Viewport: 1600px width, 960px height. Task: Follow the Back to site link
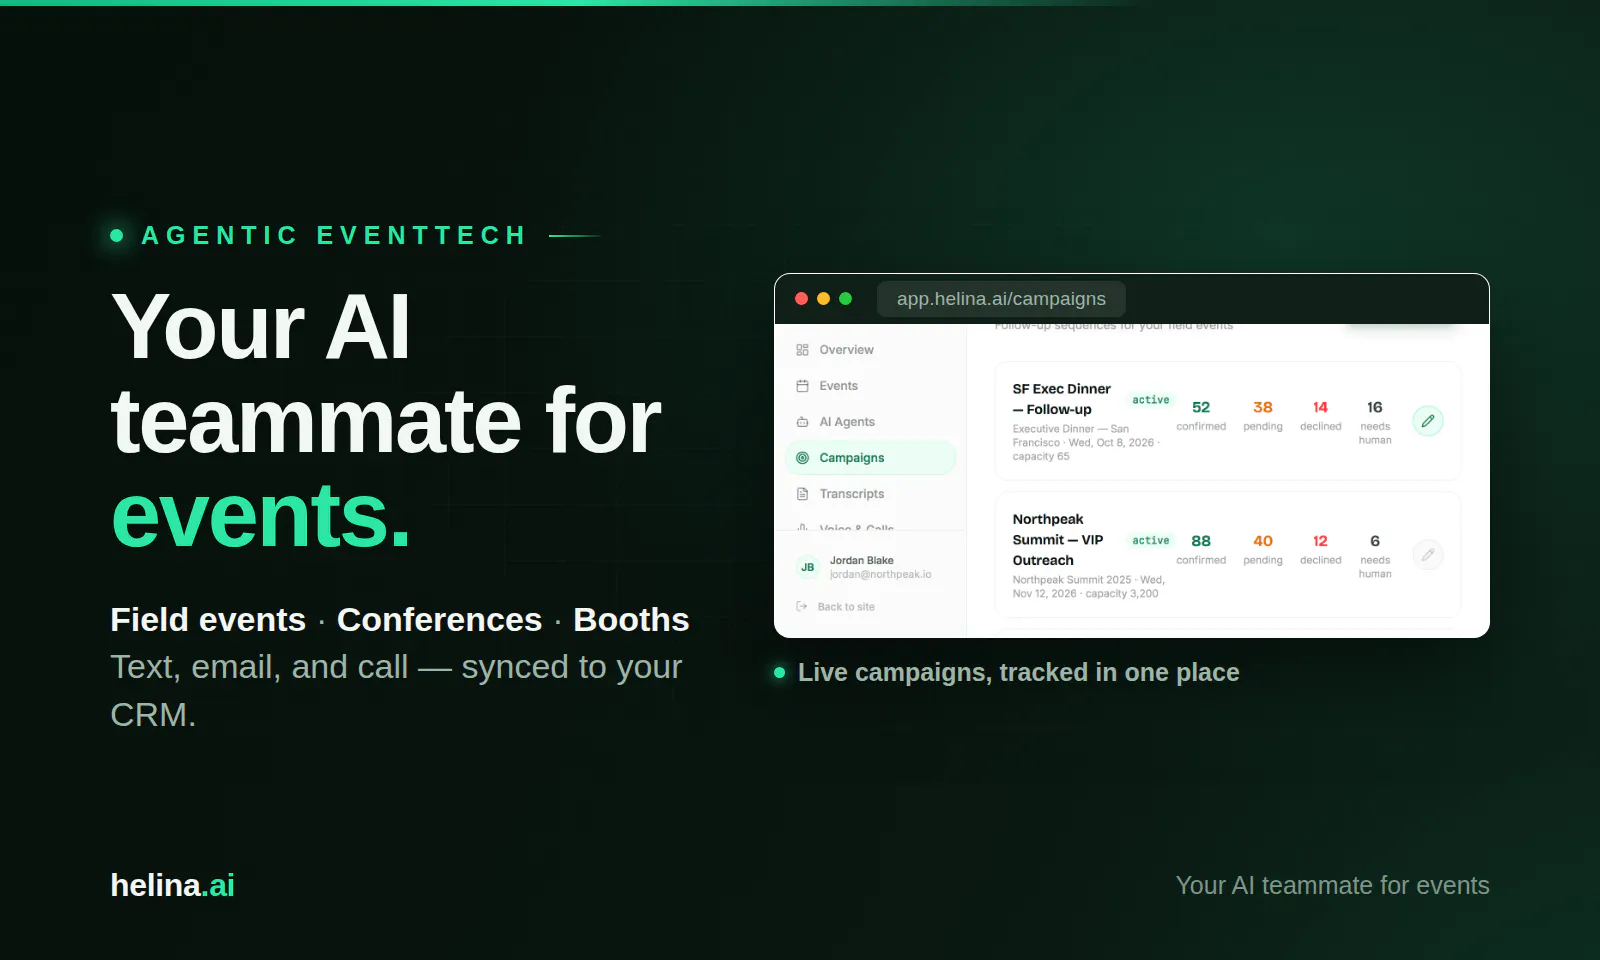[846, 607]
